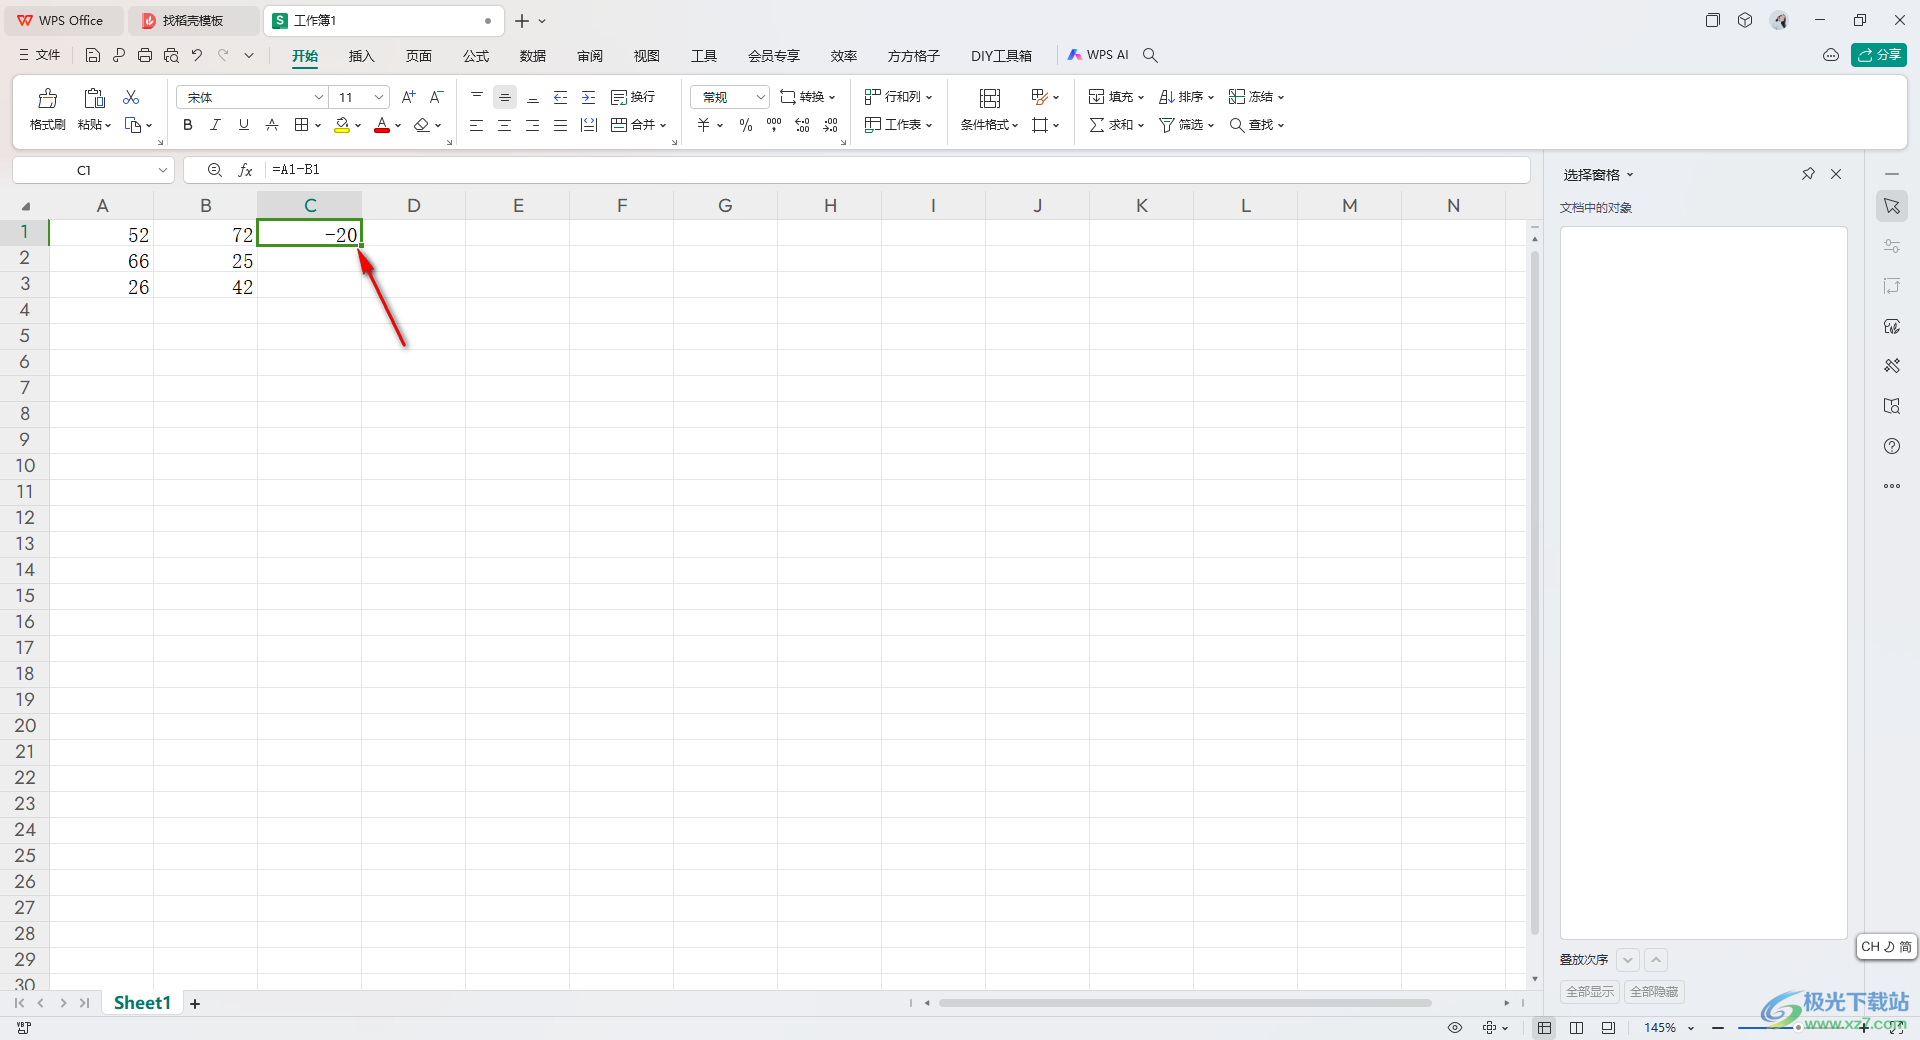Click the Conditional formatting (条件格式) icon
1920x1040 pixels.
990,98
